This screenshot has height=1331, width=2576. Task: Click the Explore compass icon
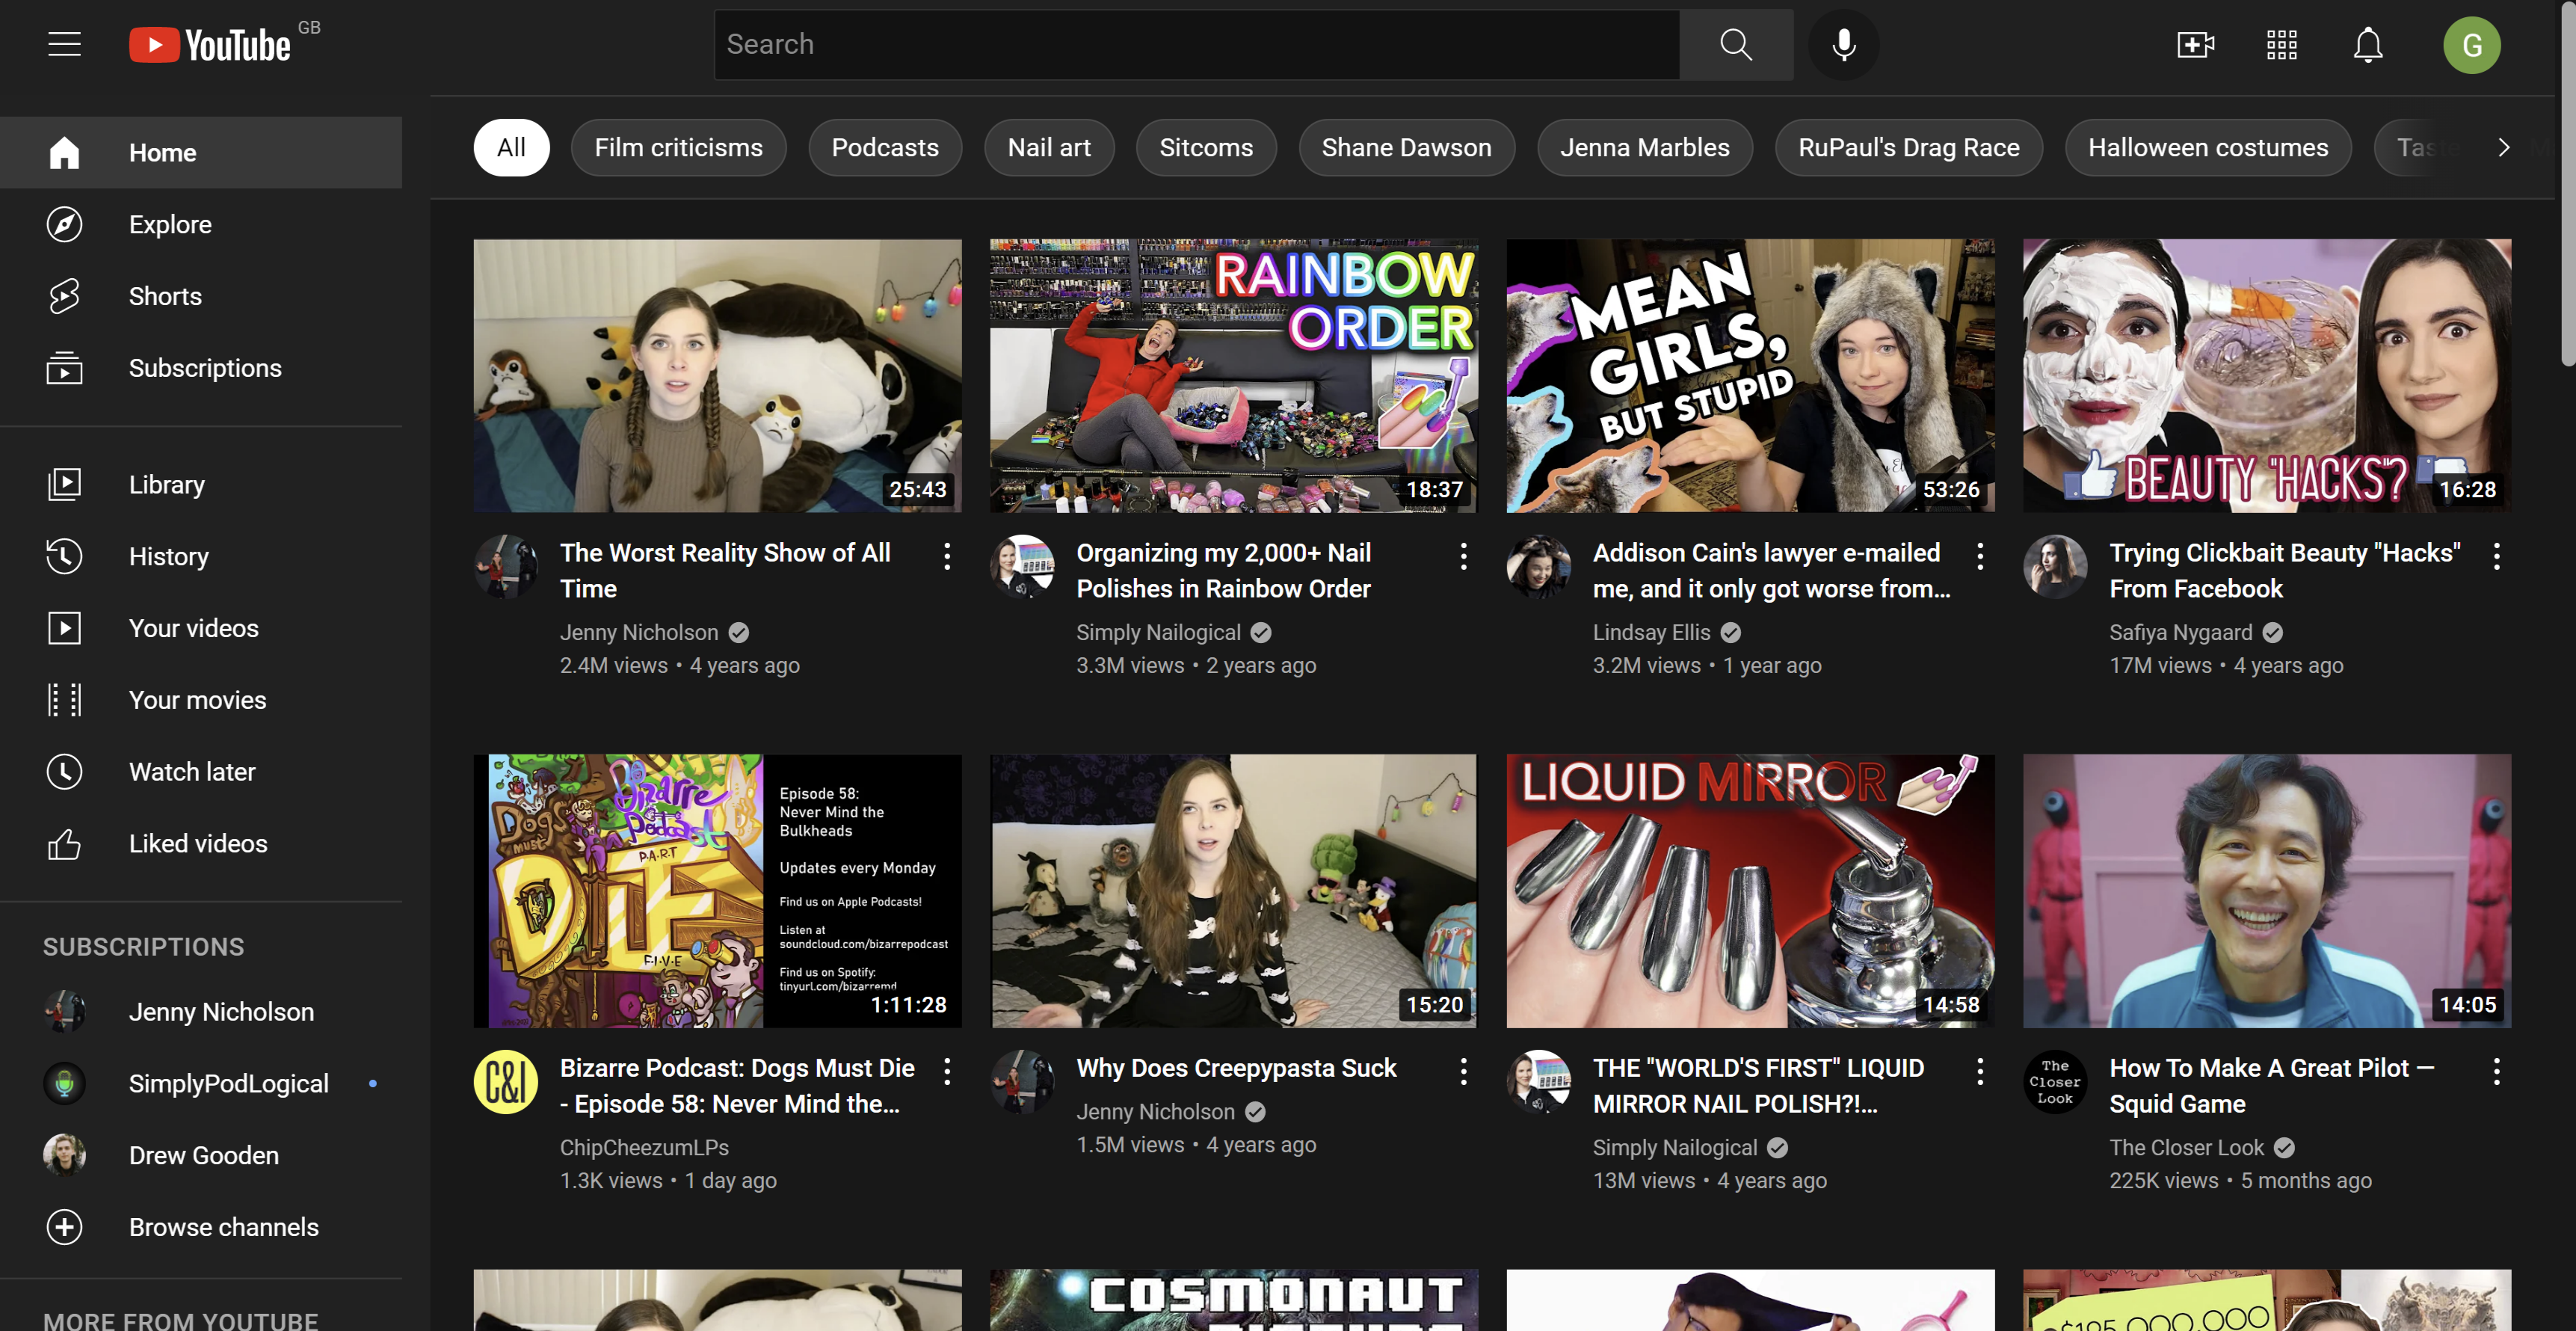point(64,224)
